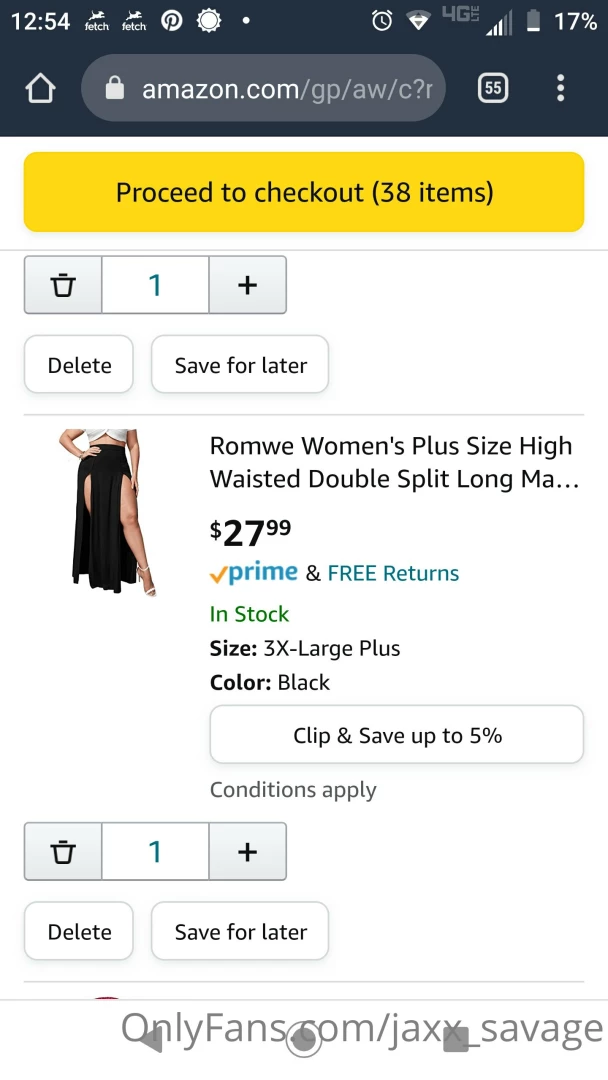
Task: Increase quantity with upper plus button
Action: coord(247,285)
